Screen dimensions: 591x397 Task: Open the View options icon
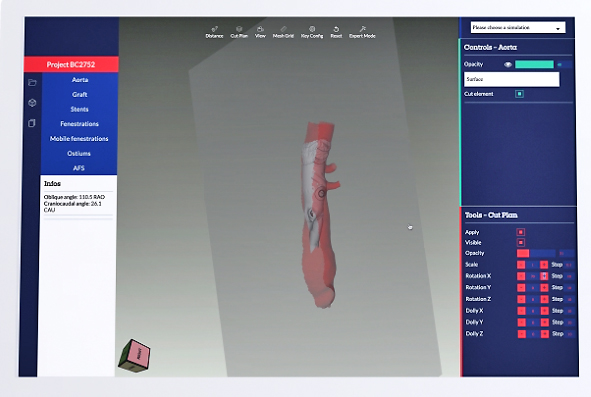[x=260, y=32]
